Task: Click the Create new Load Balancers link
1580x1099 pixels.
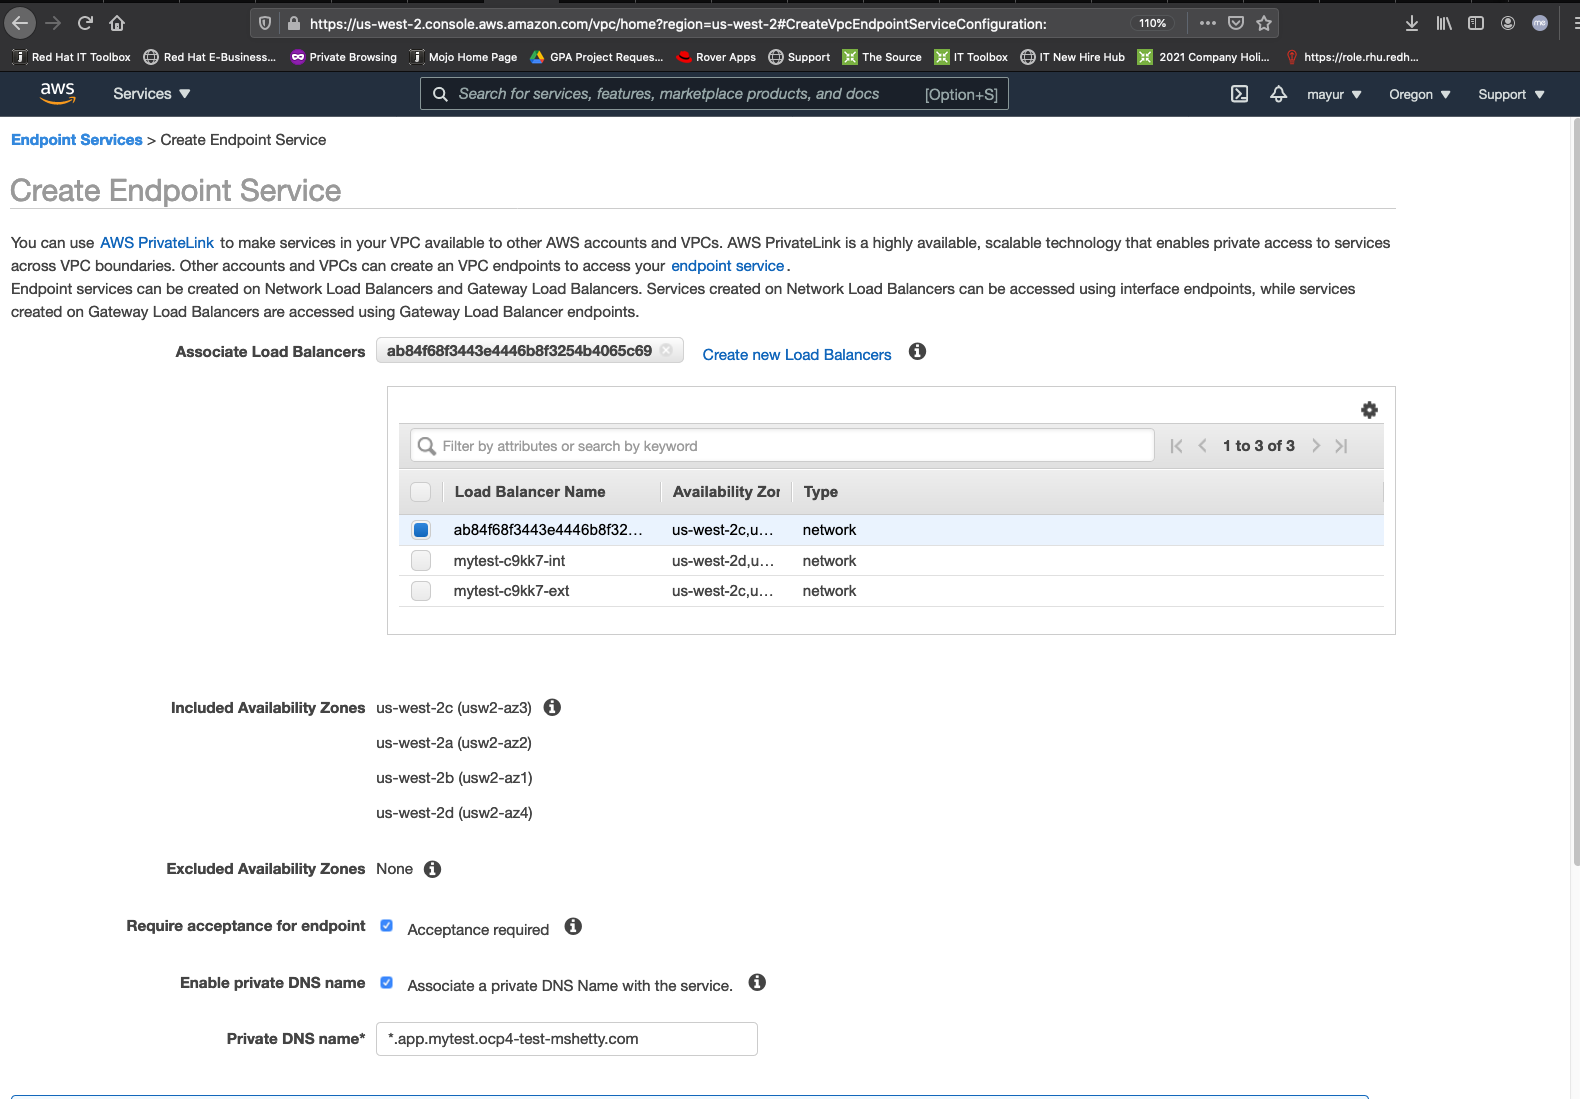Action: (x=796, y=355)
